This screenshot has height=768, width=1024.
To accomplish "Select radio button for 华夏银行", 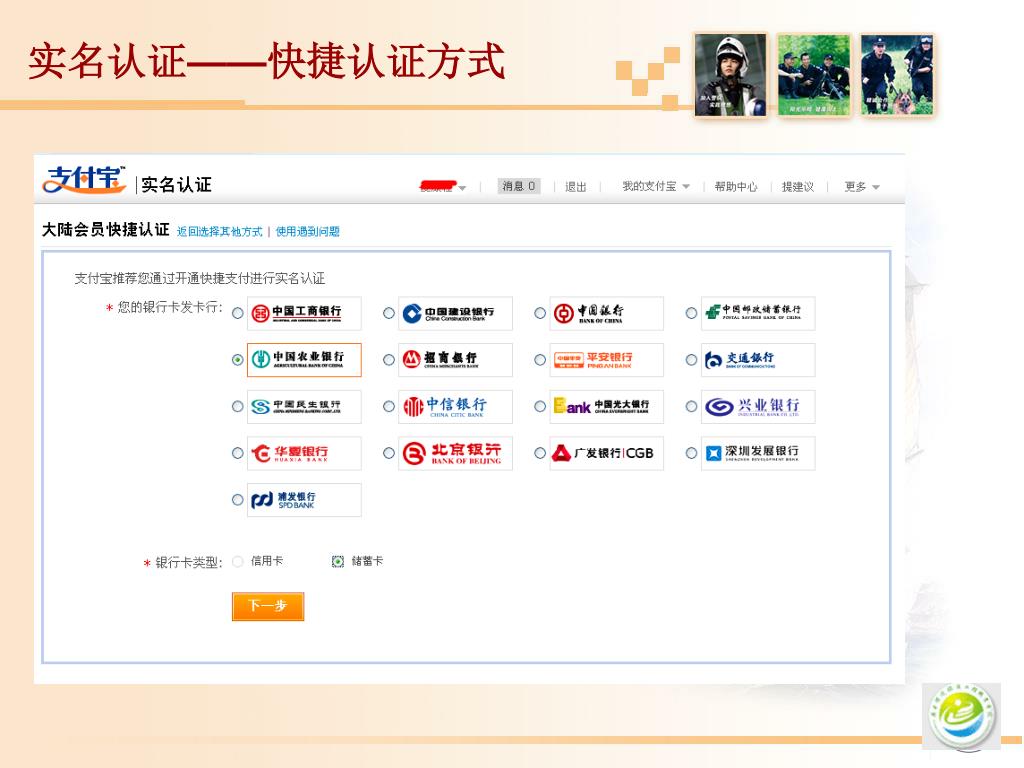I will (x=238, y=453).
